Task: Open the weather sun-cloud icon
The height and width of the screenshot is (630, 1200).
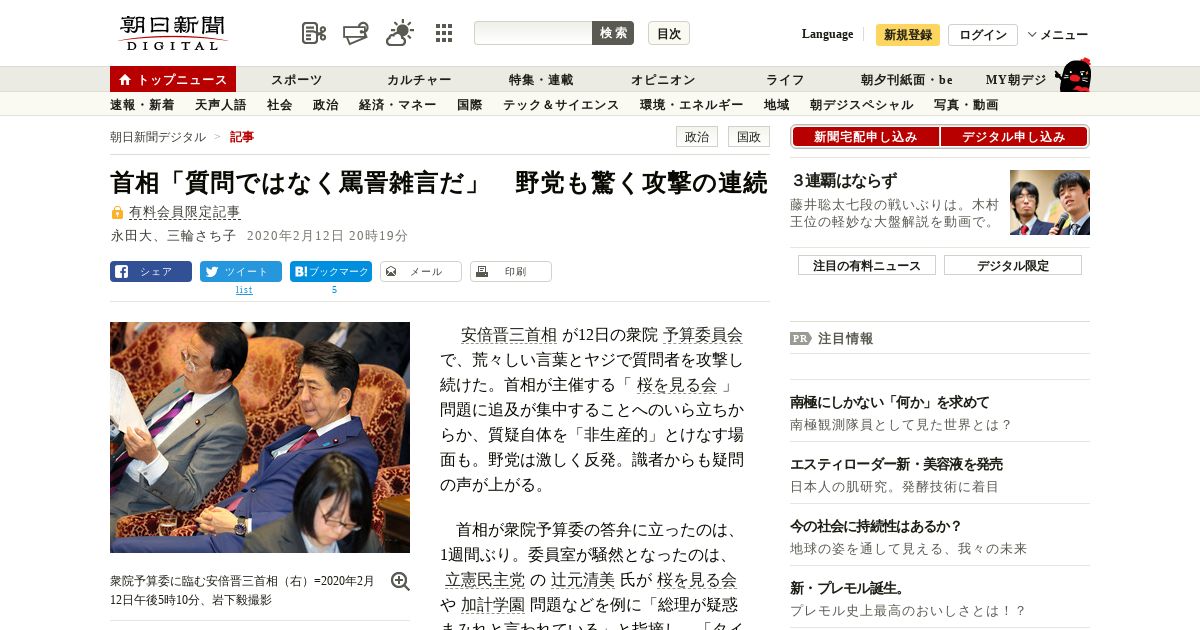Action: [x=400, y=33]
